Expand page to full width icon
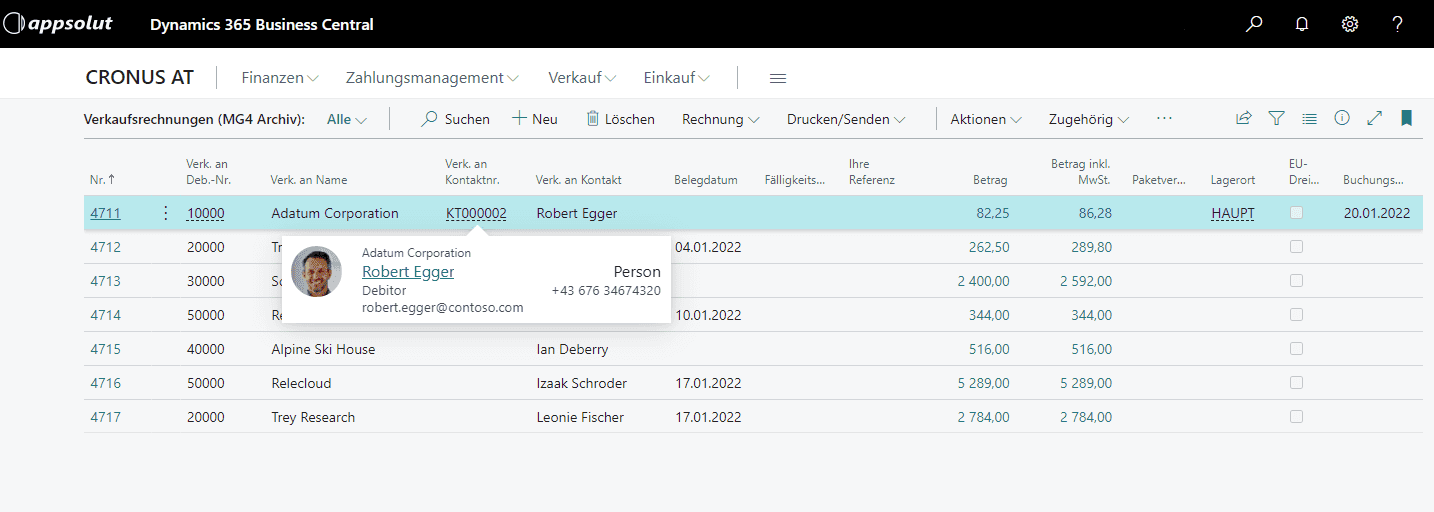The width and height of the screenshot is (1434, 512). 1375,118
